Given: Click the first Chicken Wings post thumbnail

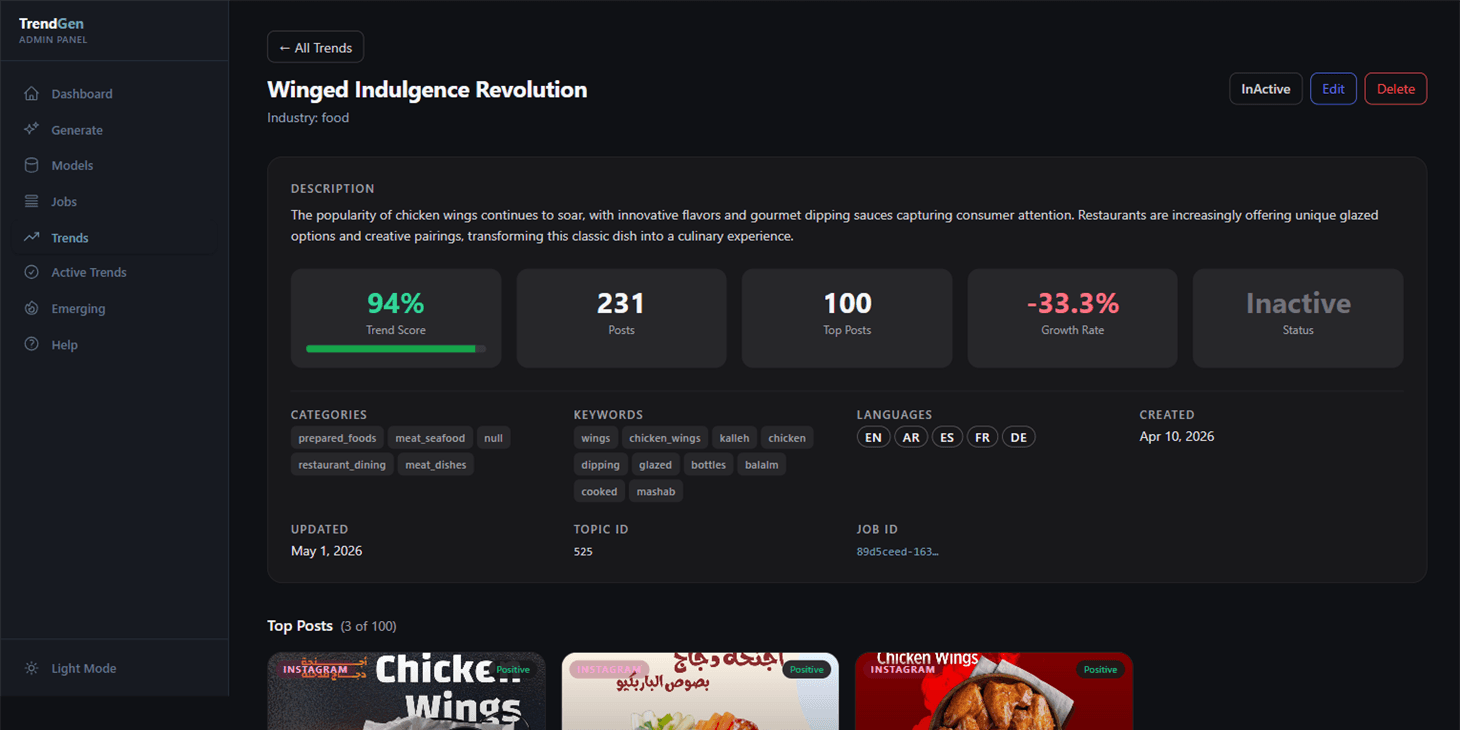Looking at the screenshot, I should (406, 691).
